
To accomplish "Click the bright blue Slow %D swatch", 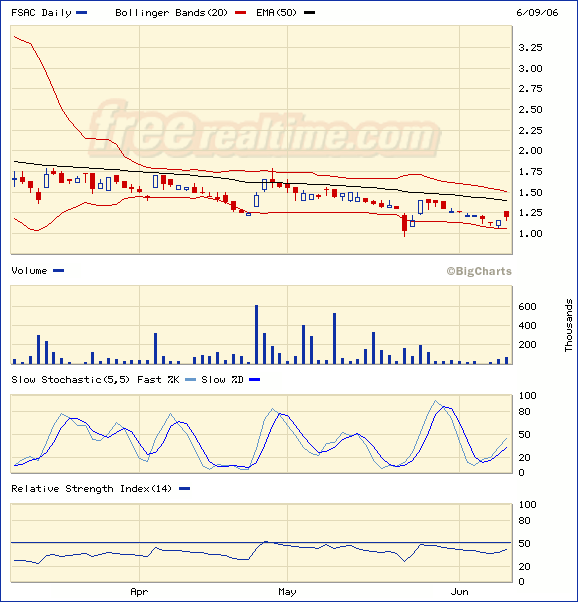I will point(255,380).
